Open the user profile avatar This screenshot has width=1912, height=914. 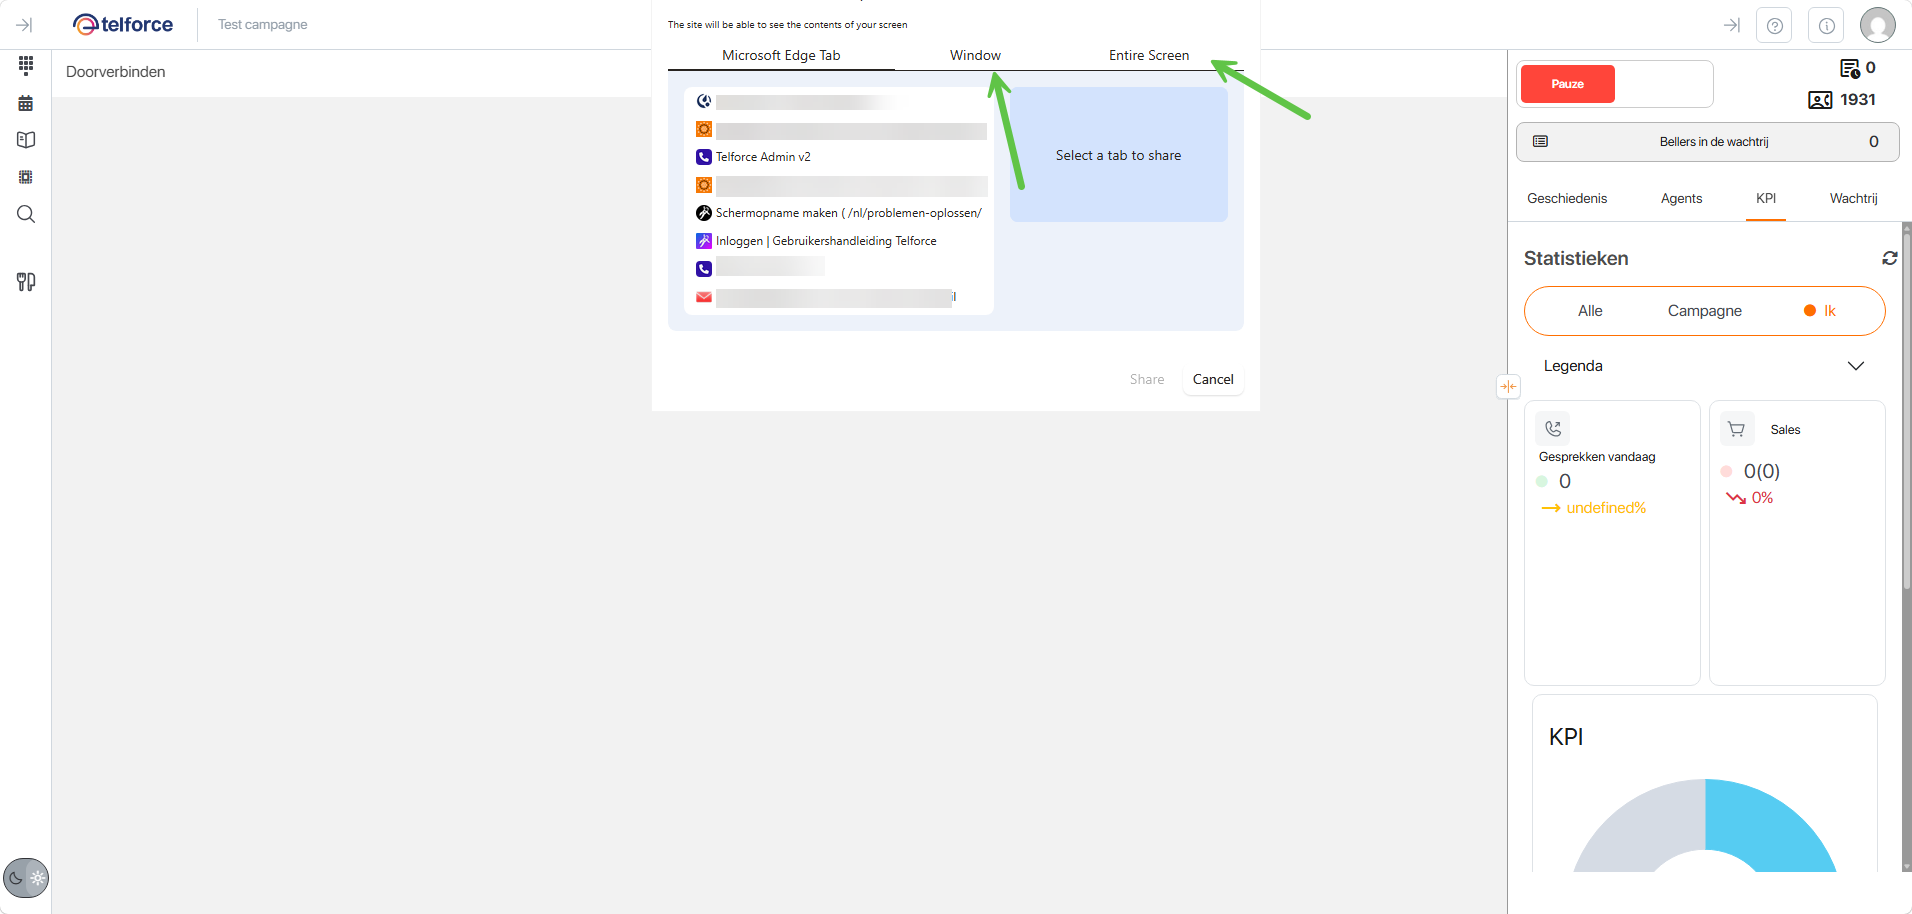point(1877,26)
